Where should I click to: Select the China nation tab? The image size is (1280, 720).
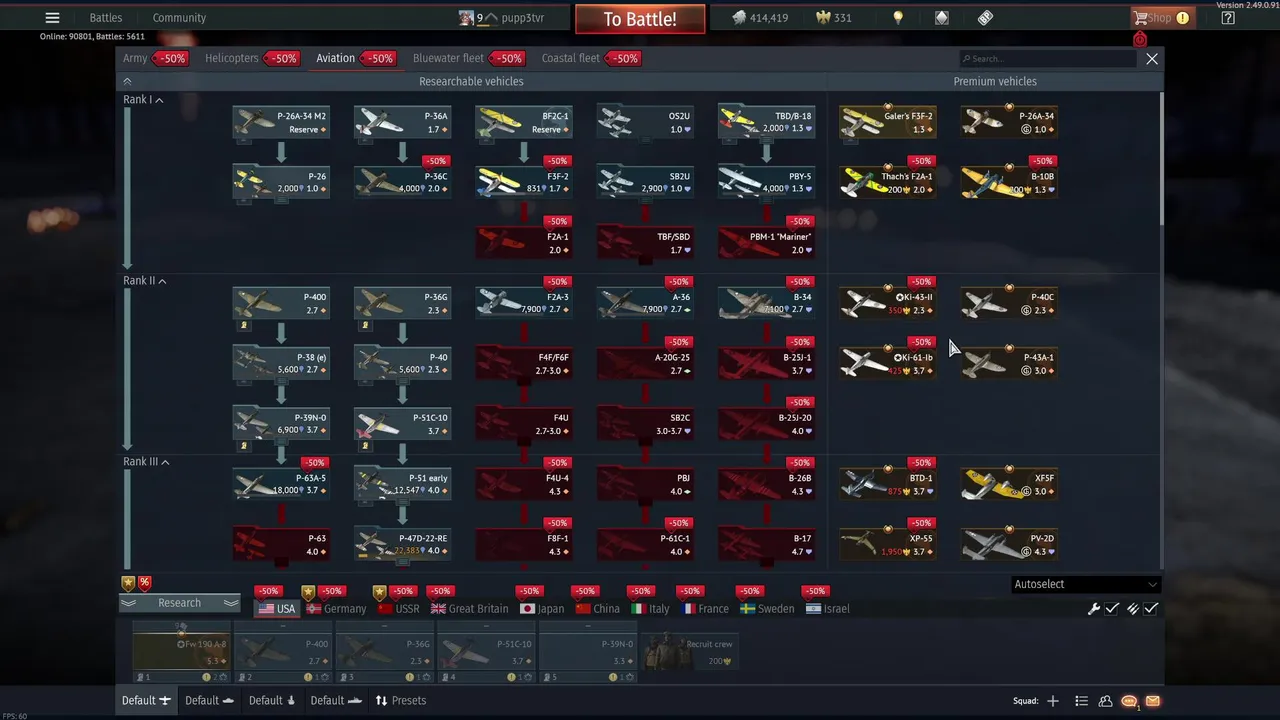(x=597, y=608)
